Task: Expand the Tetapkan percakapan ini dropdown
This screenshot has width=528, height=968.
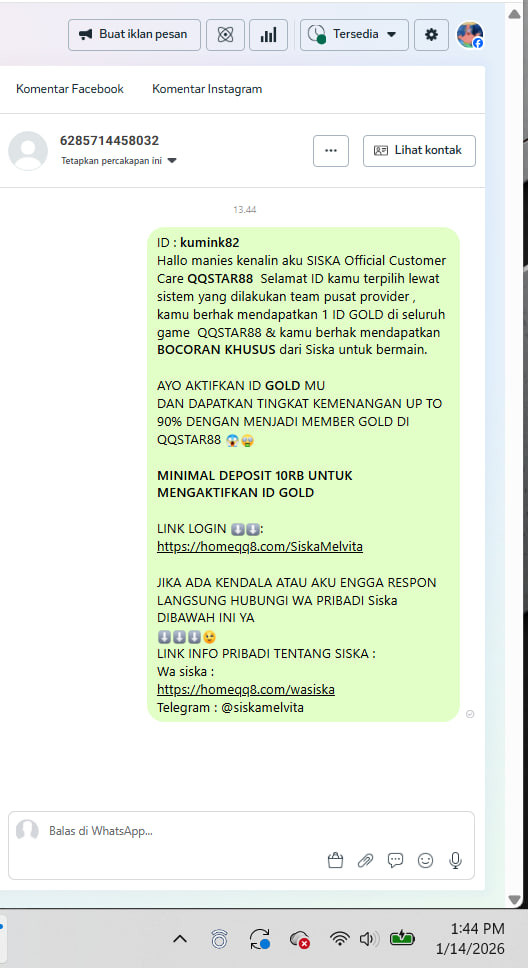Action: coord(119,161)
